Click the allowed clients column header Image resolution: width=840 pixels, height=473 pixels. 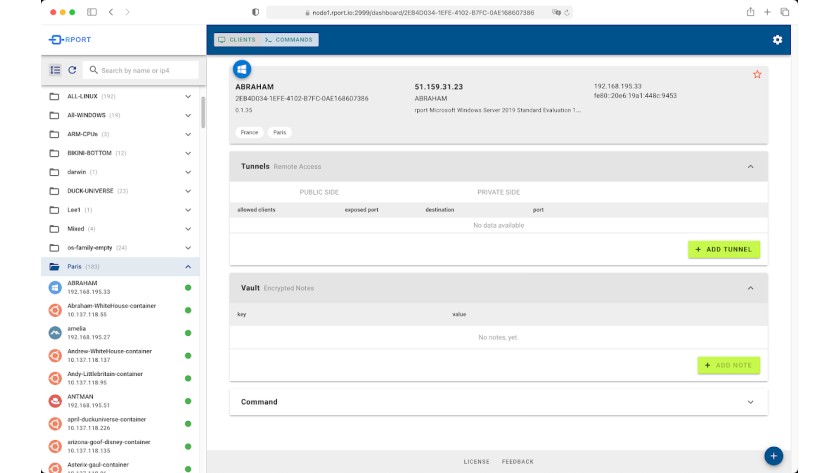(x=256, y=210)
